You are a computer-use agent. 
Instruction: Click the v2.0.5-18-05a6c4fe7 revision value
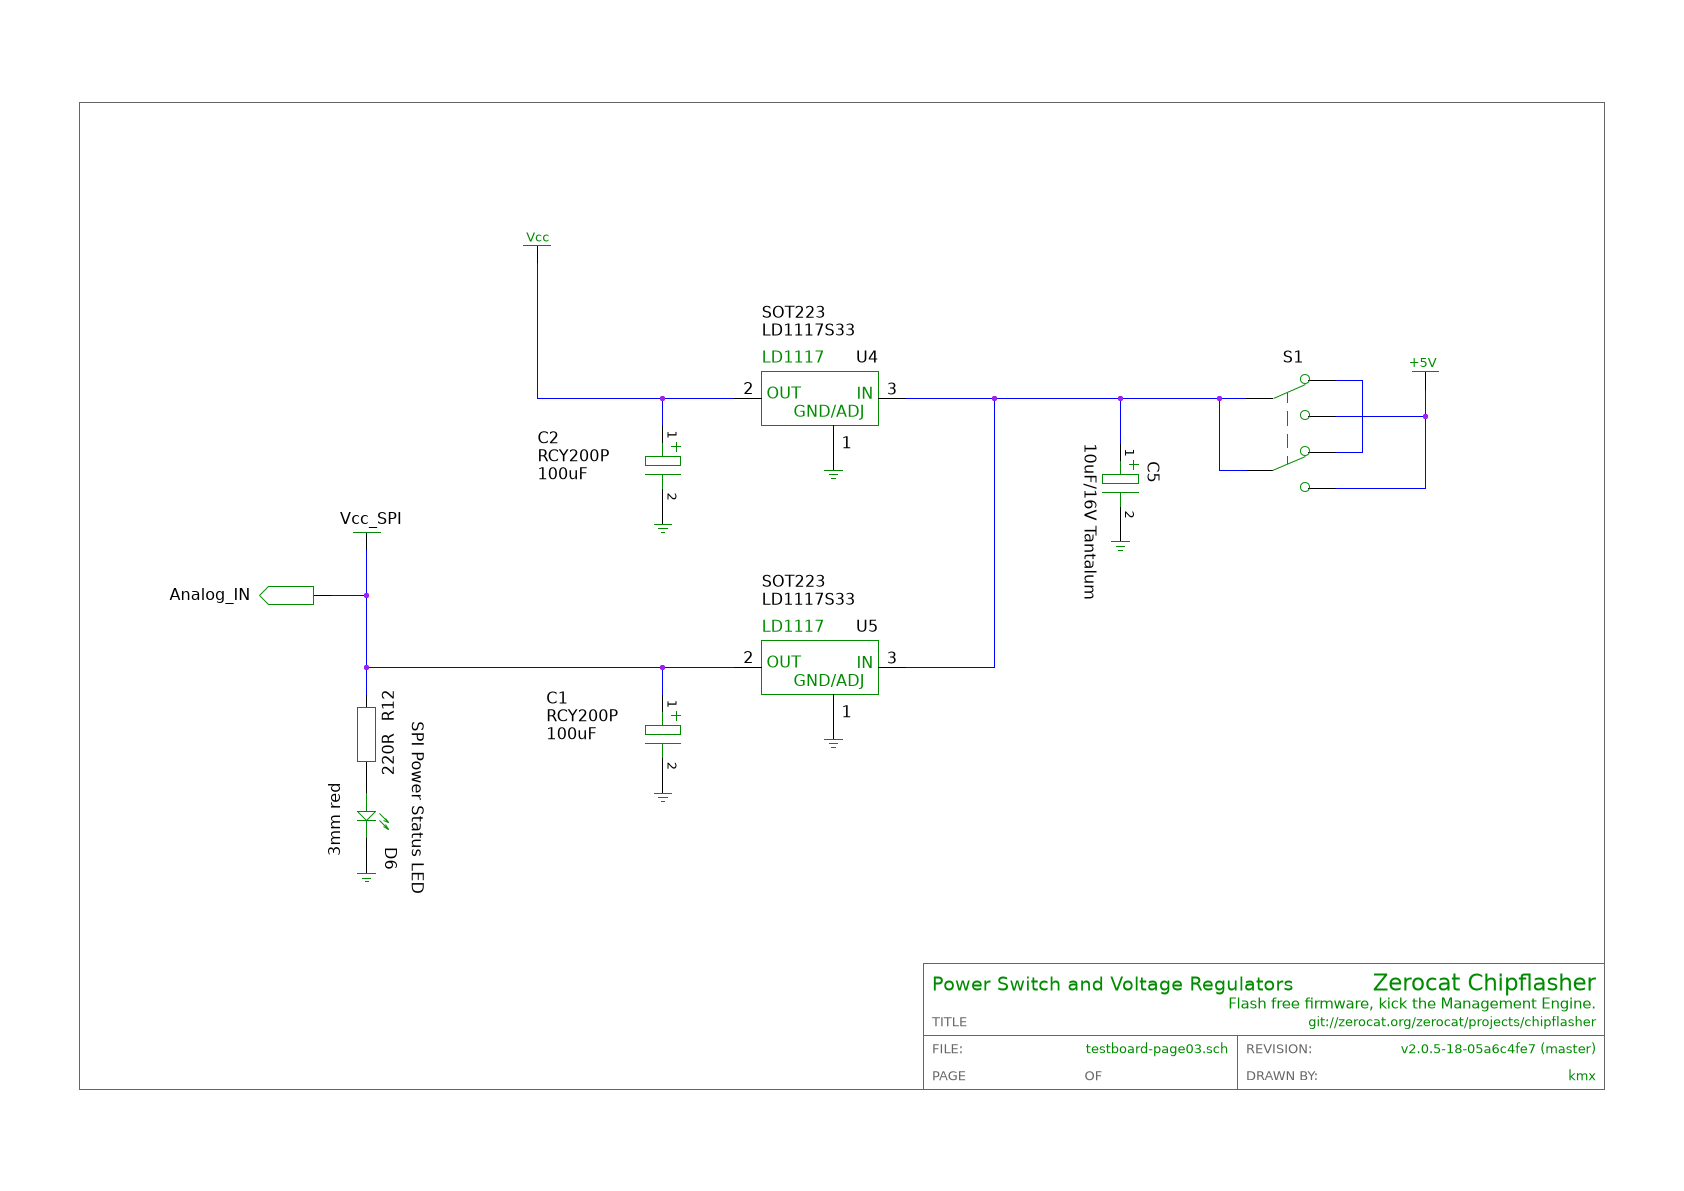coord(1498,1049)
